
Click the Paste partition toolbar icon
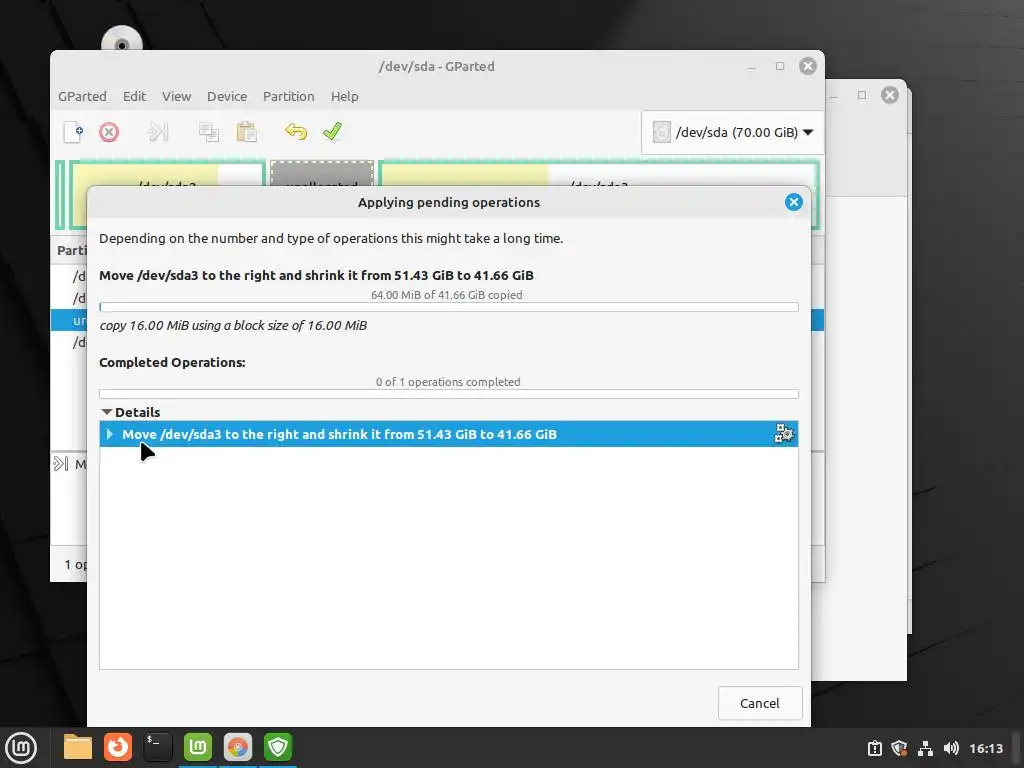click(246, 132)
